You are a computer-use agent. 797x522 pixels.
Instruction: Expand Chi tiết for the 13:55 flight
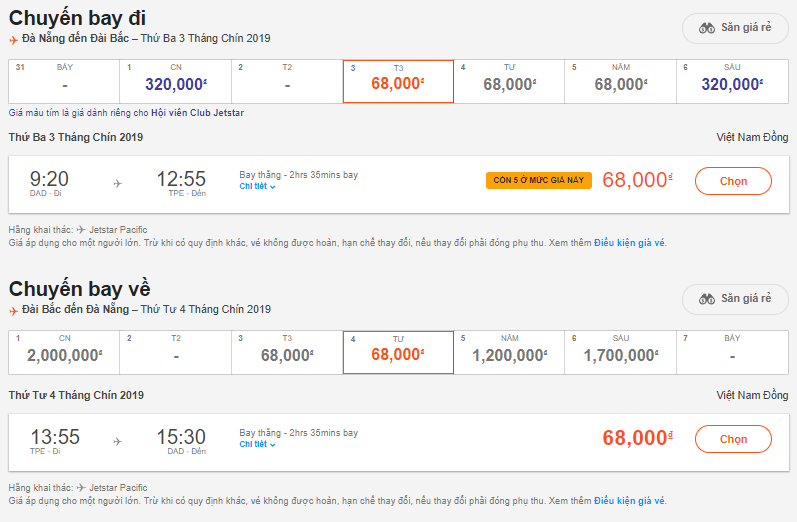(x=257, y=444)
